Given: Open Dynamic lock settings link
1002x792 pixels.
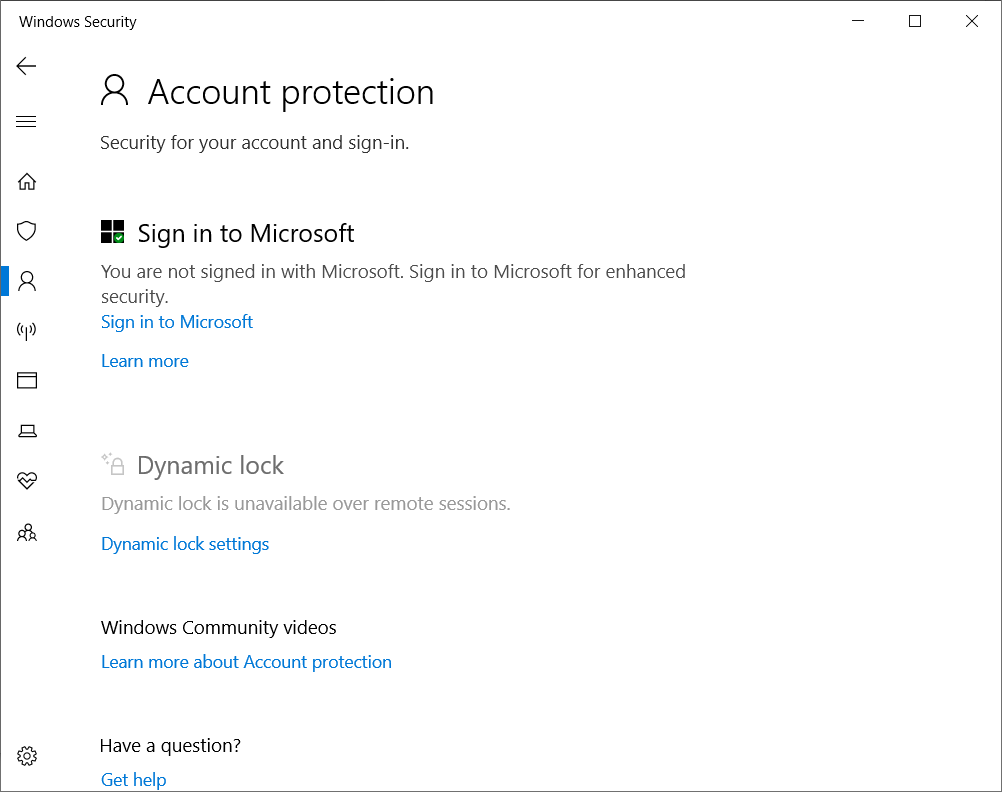Looking at the screenshot, I should tap(185, 544).
